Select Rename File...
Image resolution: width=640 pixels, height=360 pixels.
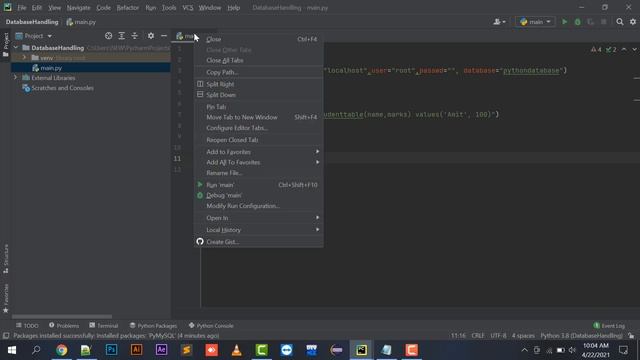click(258, 173)
